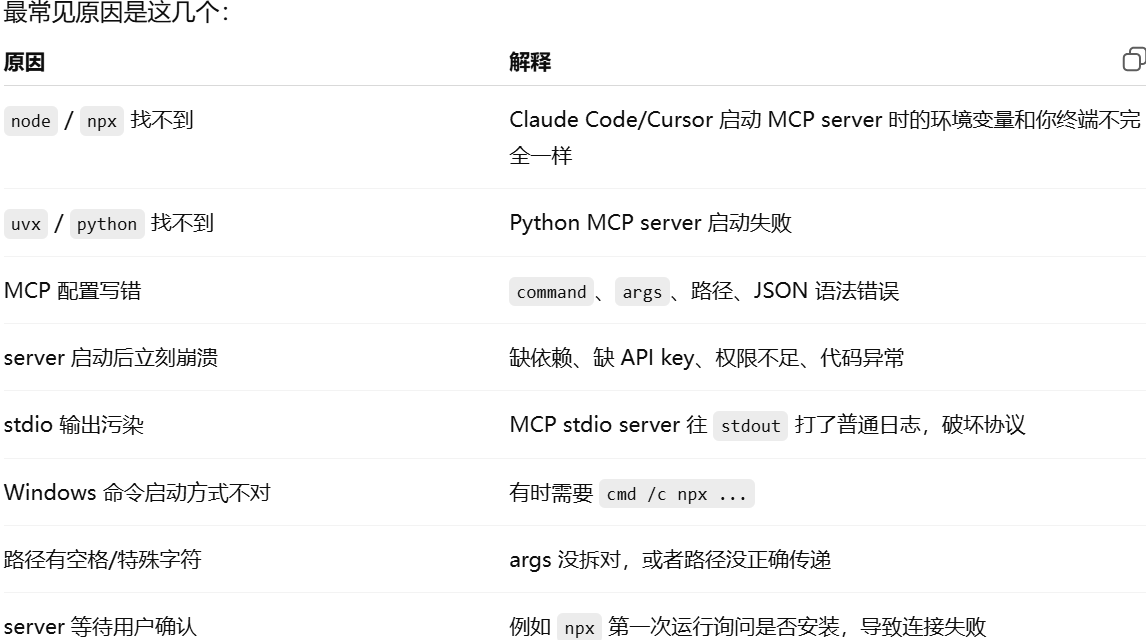Select the 'stdio 输出污染' cell
The height and width of the screenshot is (640, 1146).
[74, 425]
